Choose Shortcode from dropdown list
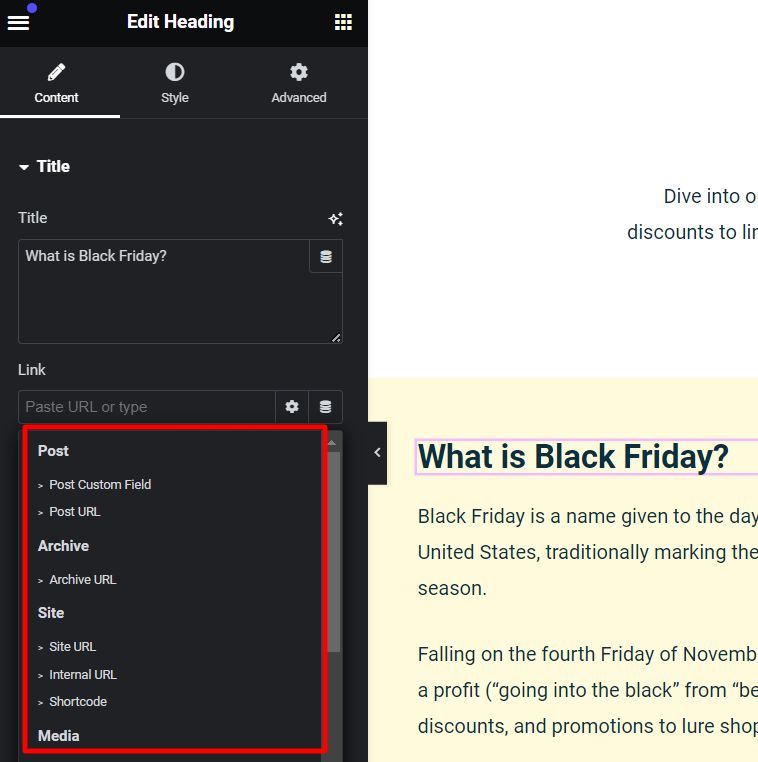 [78, 702]
